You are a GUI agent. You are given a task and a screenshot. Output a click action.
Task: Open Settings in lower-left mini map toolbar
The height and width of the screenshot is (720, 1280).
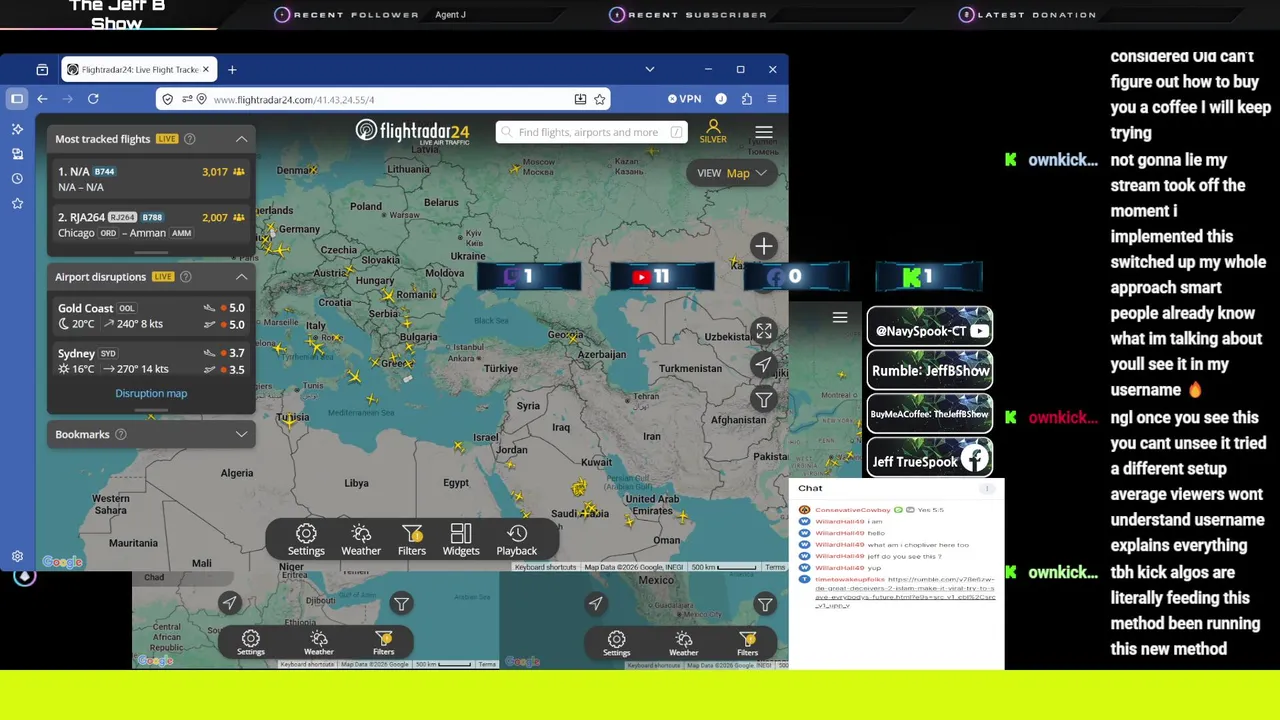251,643
